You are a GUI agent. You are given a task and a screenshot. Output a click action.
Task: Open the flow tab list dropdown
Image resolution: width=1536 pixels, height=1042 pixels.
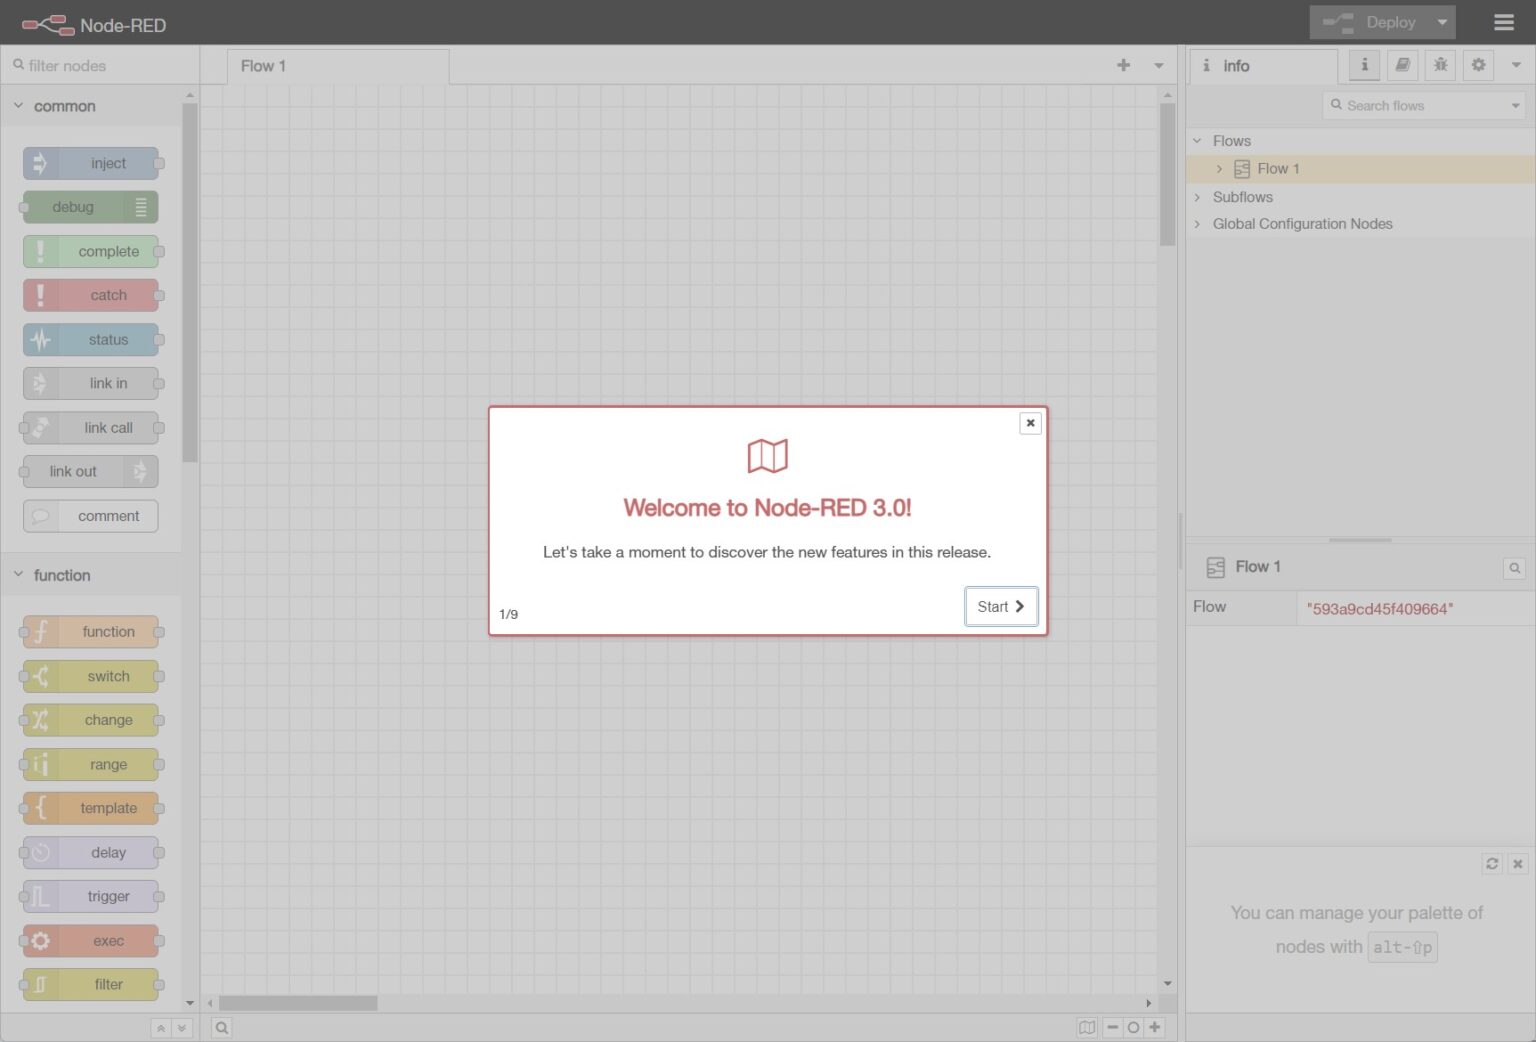click(1157, 65)
